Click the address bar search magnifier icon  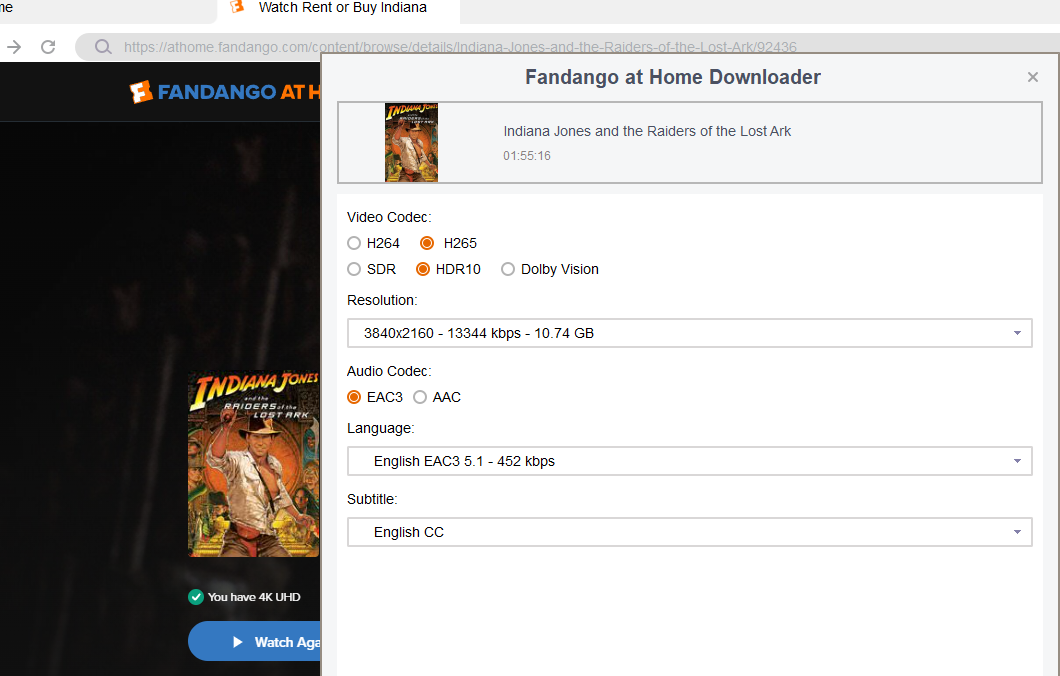pos(103,47)
